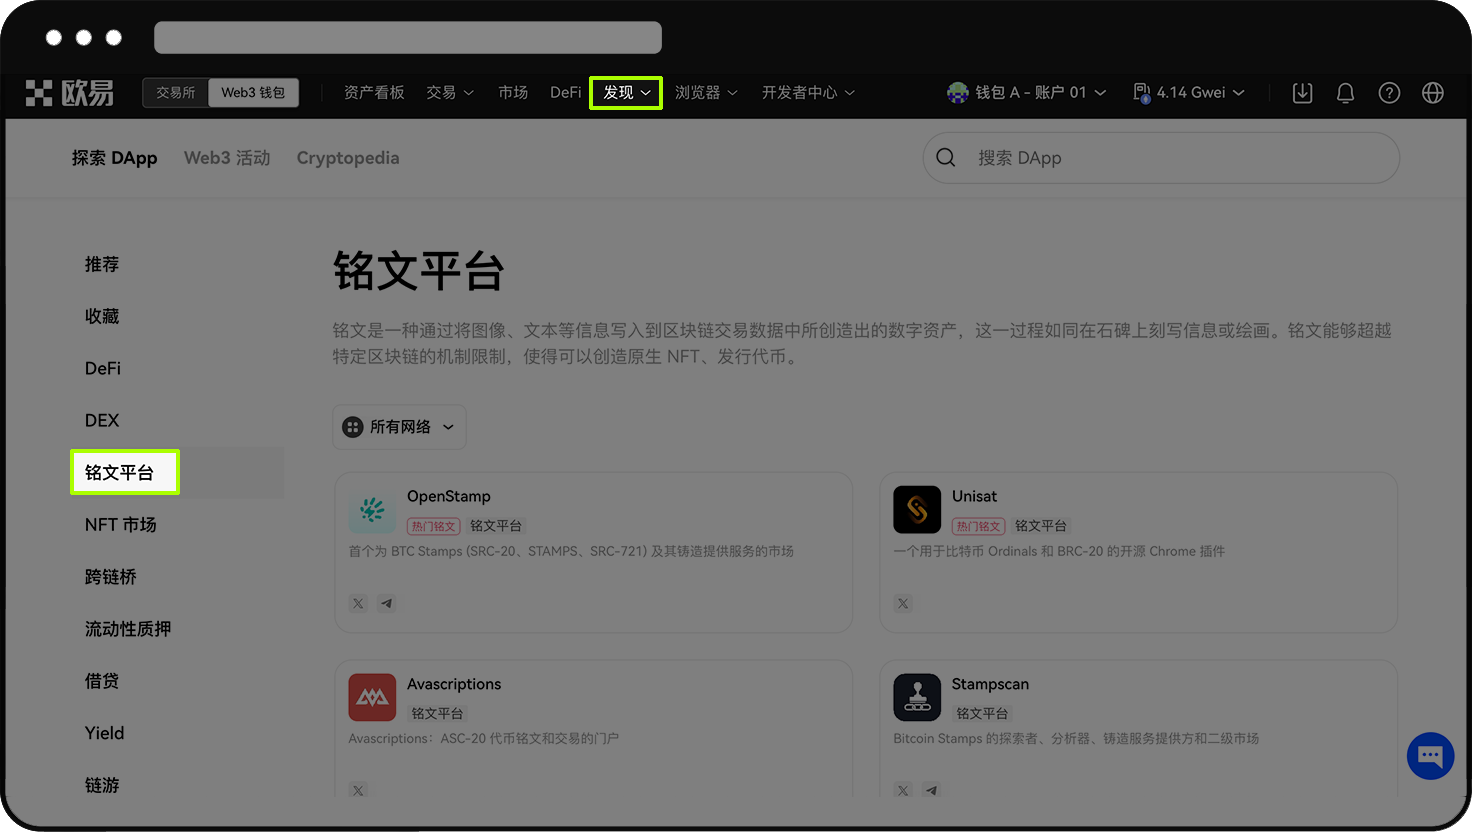Open Stampscan's Telegram link
This screenshot has width=1472, height=832.
coord(932,790)
